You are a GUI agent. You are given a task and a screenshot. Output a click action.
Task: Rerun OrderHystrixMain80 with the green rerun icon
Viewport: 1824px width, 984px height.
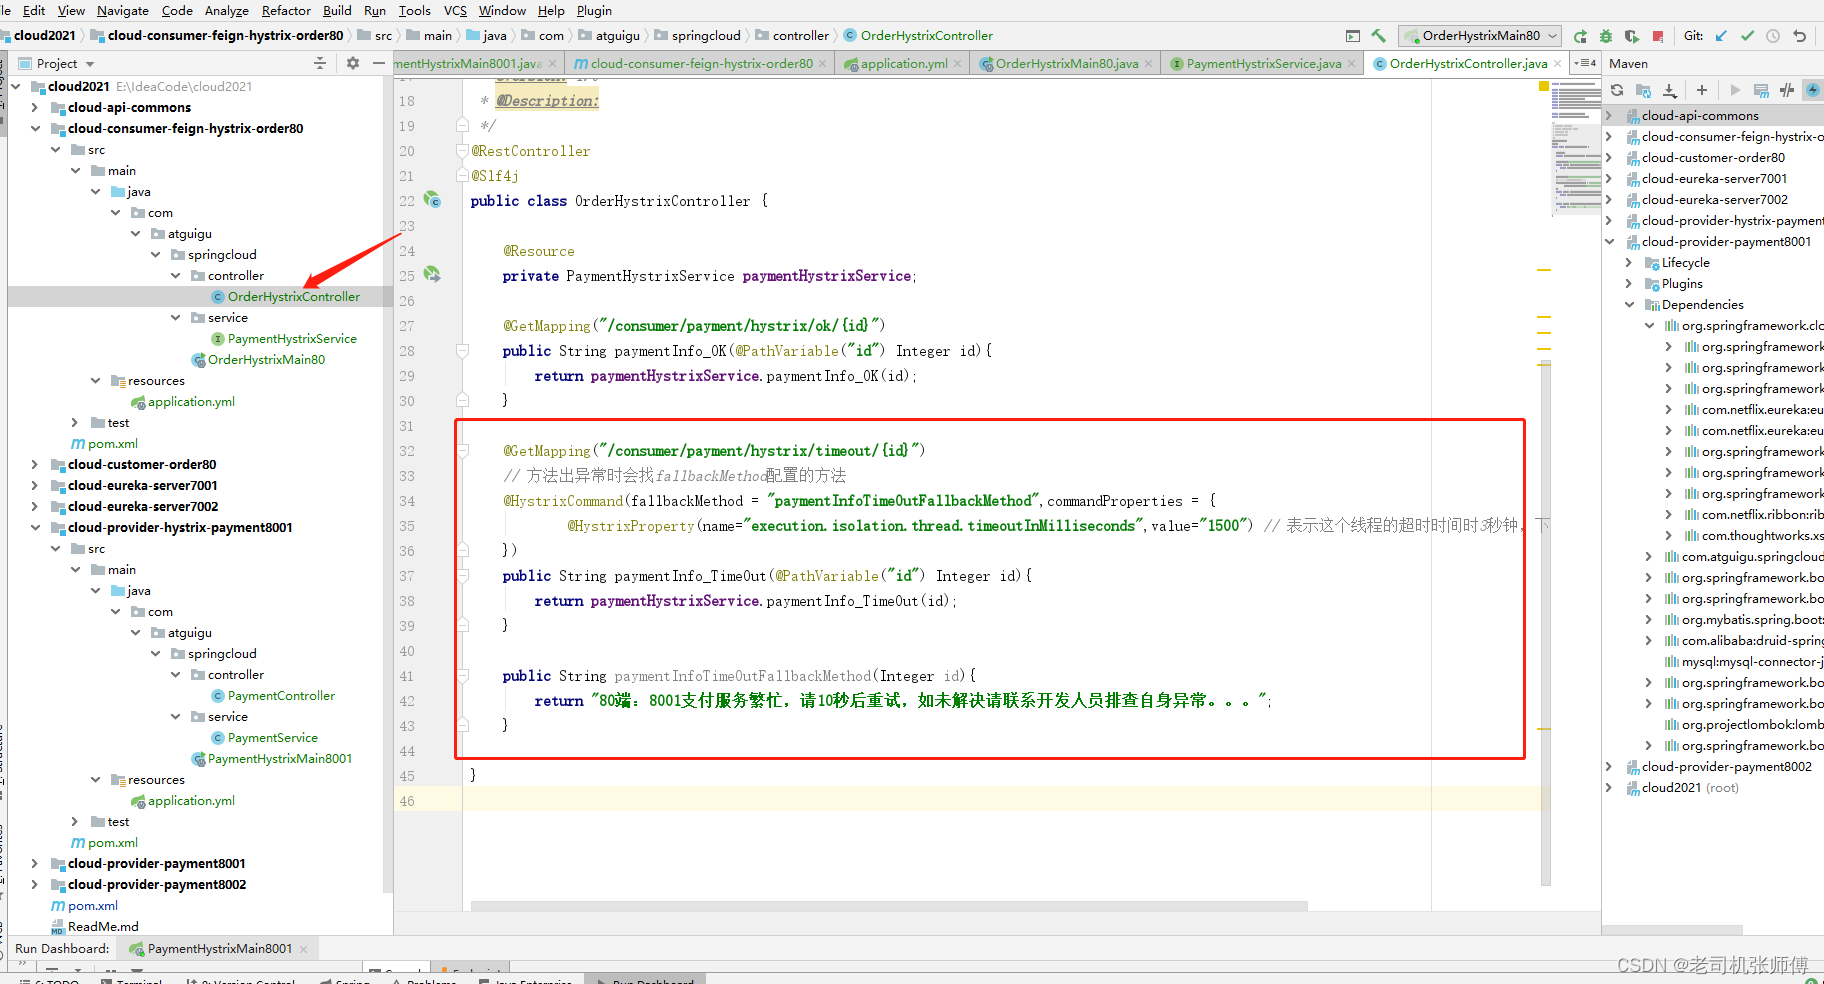(x=1580, y=36)
